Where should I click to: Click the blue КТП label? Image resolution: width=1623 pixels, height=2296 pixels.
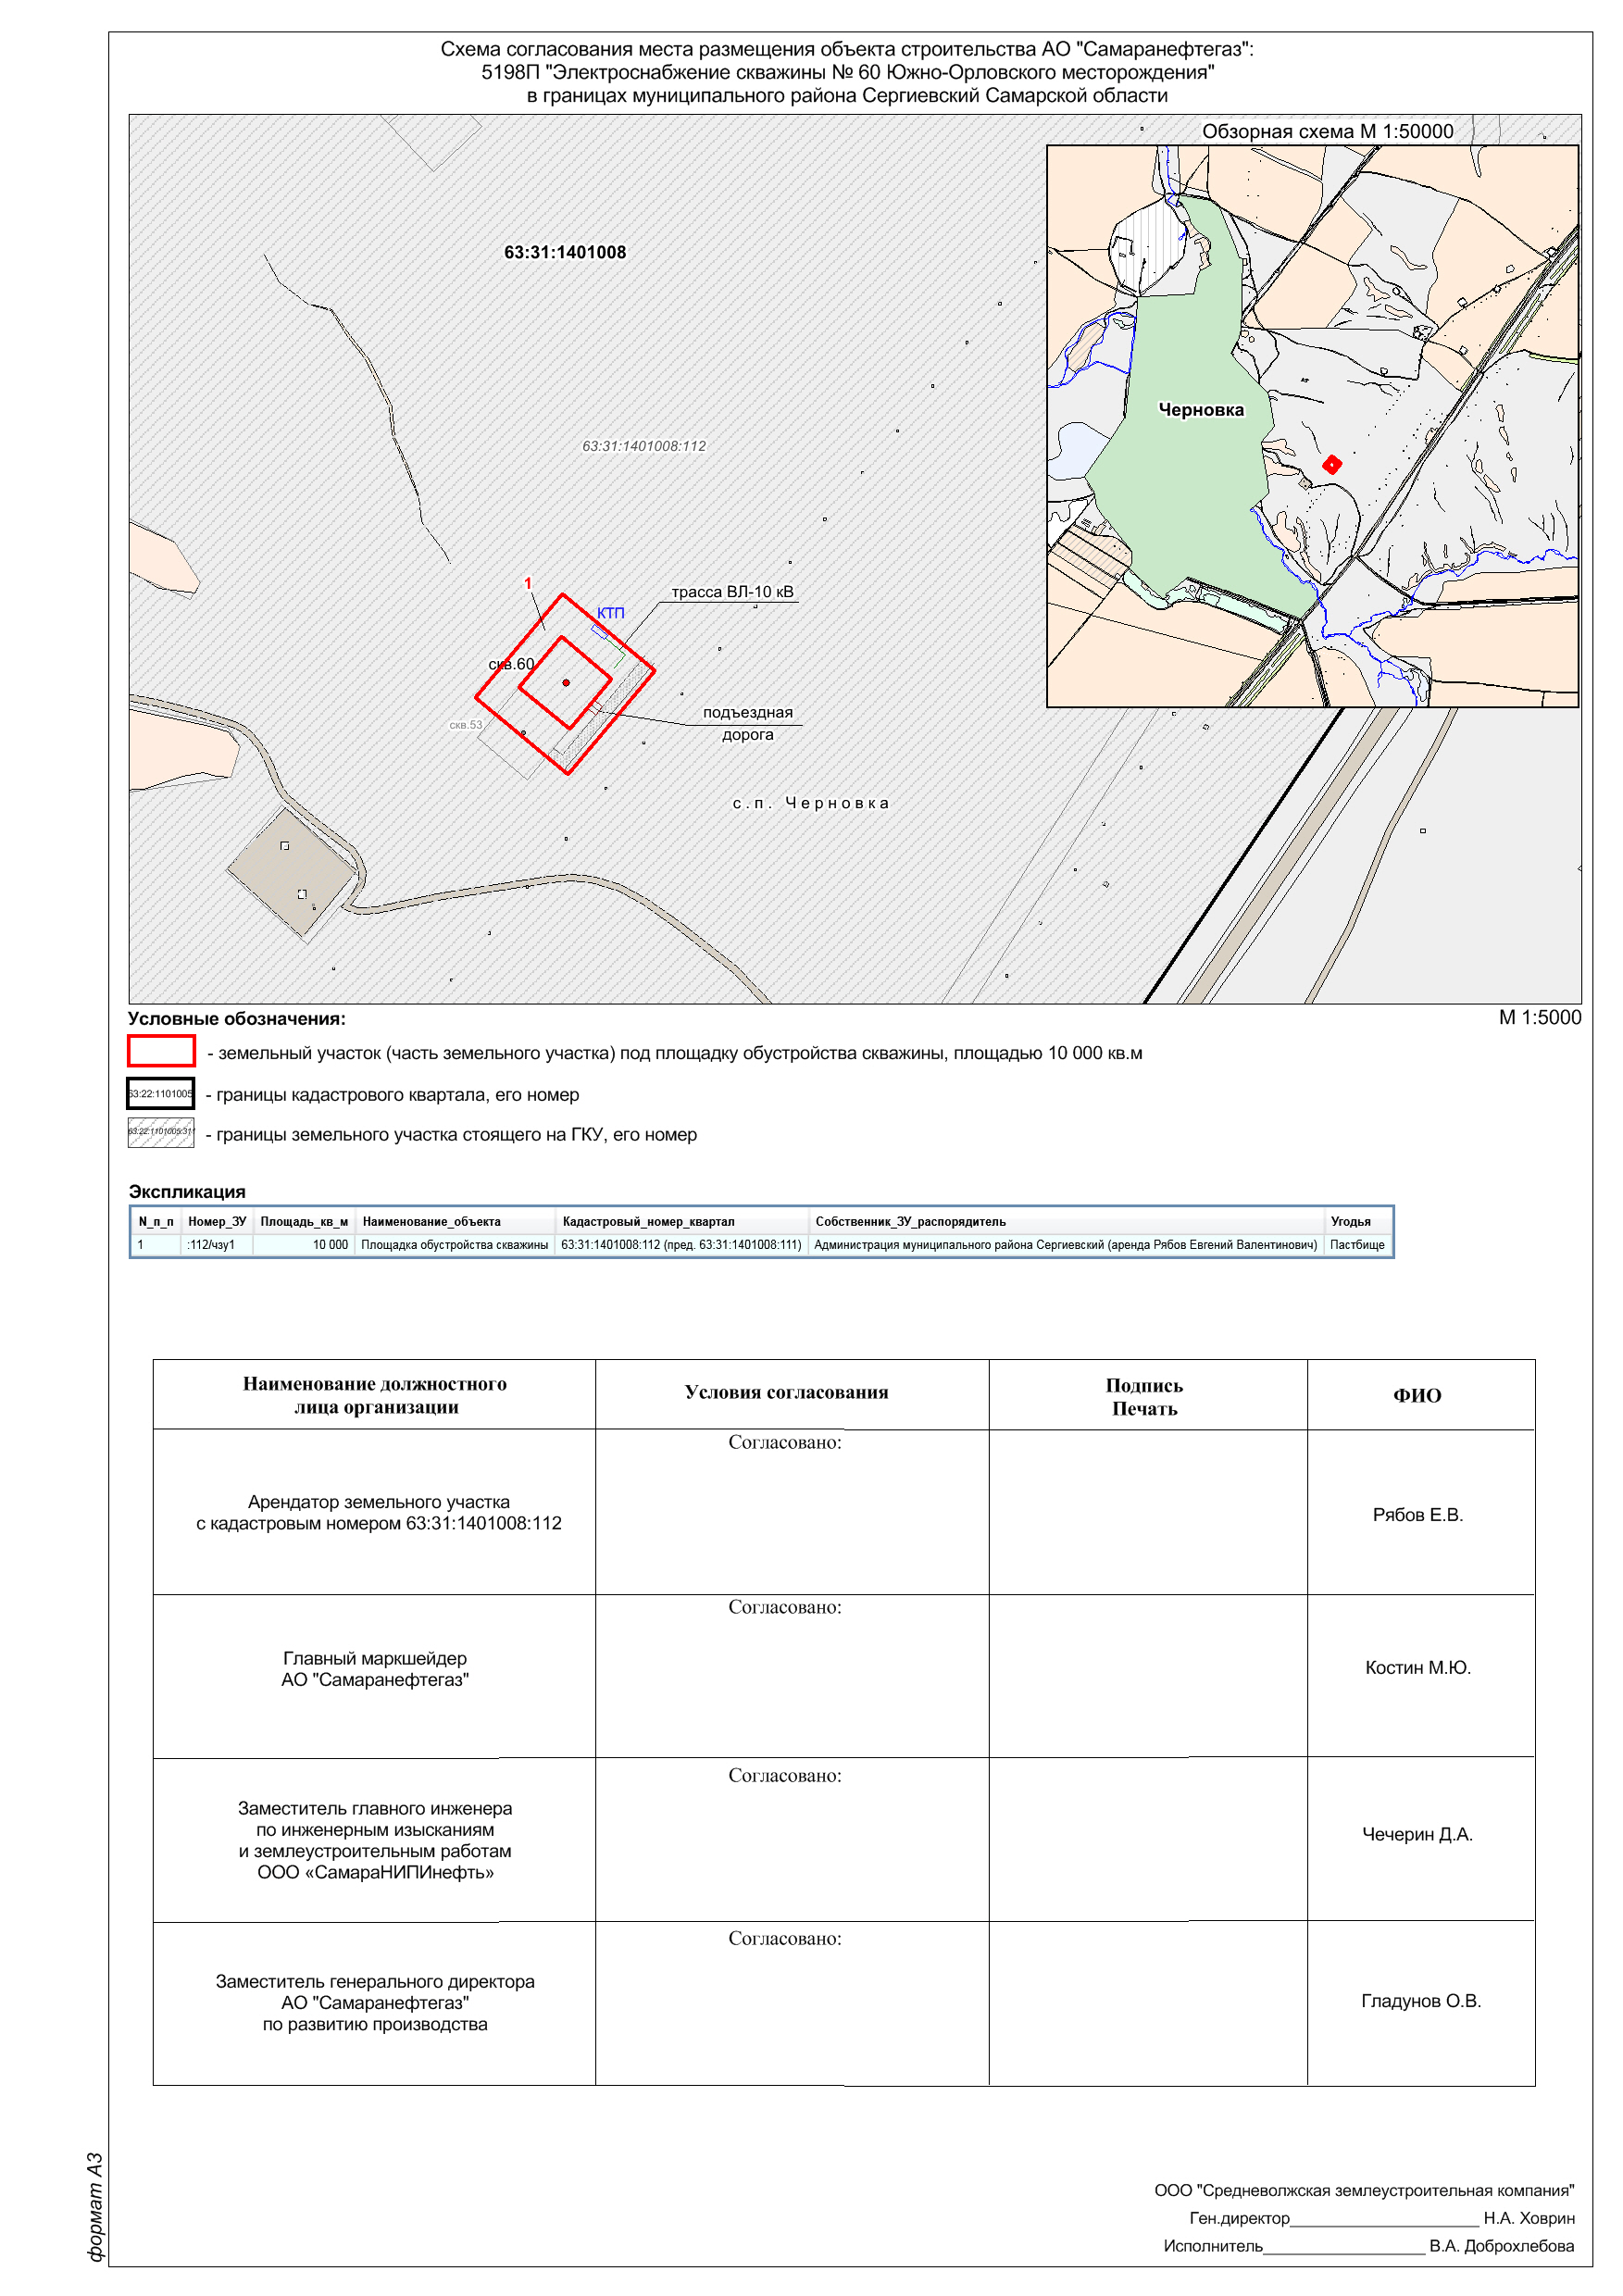tap(610, 613)
